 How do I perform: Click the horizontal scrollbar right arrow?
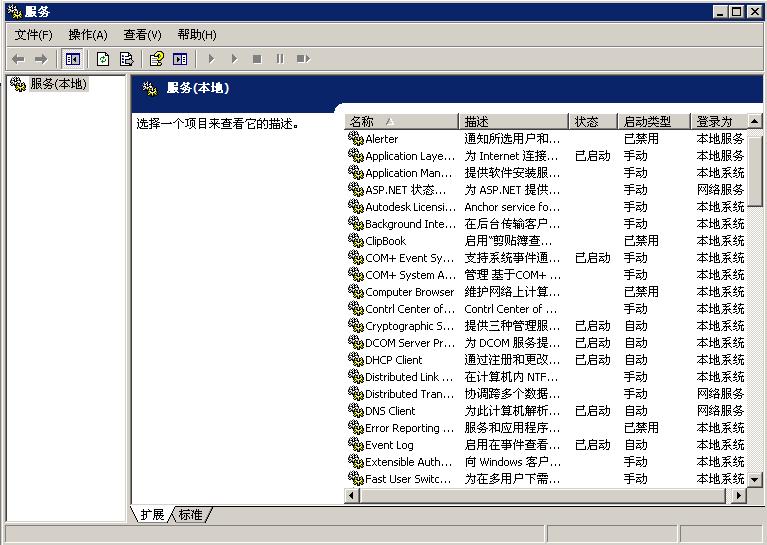pyautogui.click(x=739, y=496)
